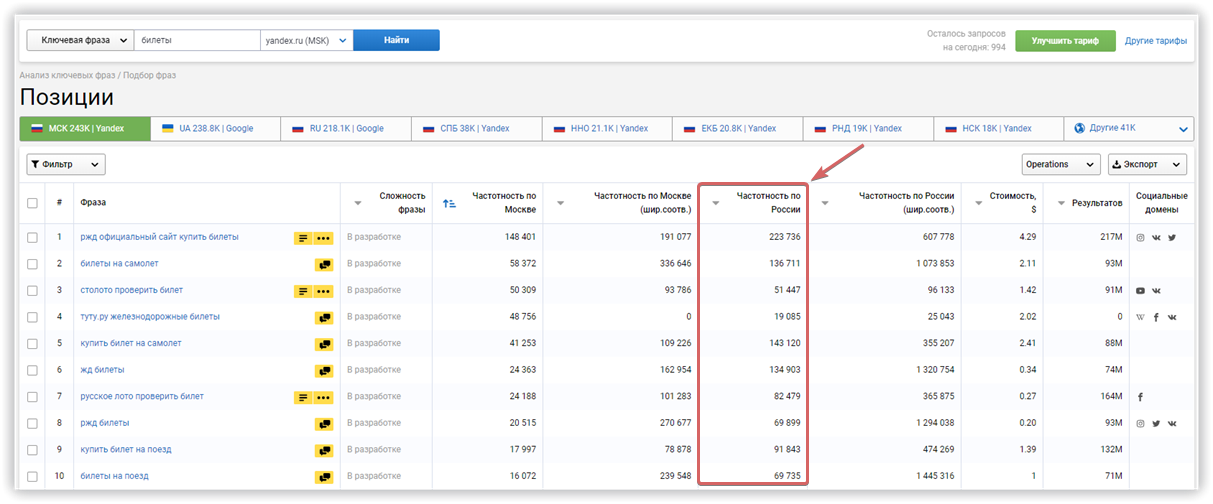Open the Operations dropdown

pos(1061,164)
